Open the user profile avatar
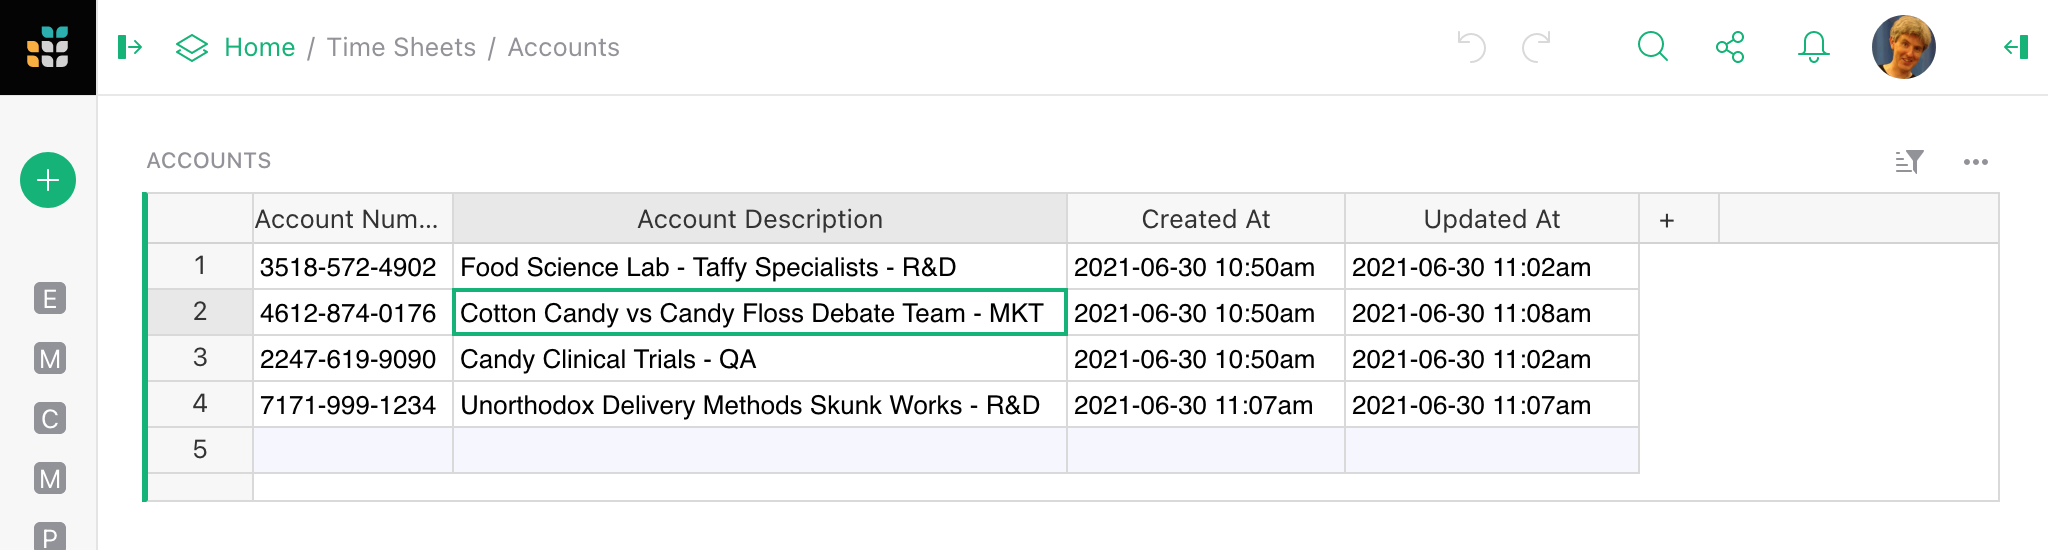The width and height of the screenshot is (2048, 550). (1903, 47)
